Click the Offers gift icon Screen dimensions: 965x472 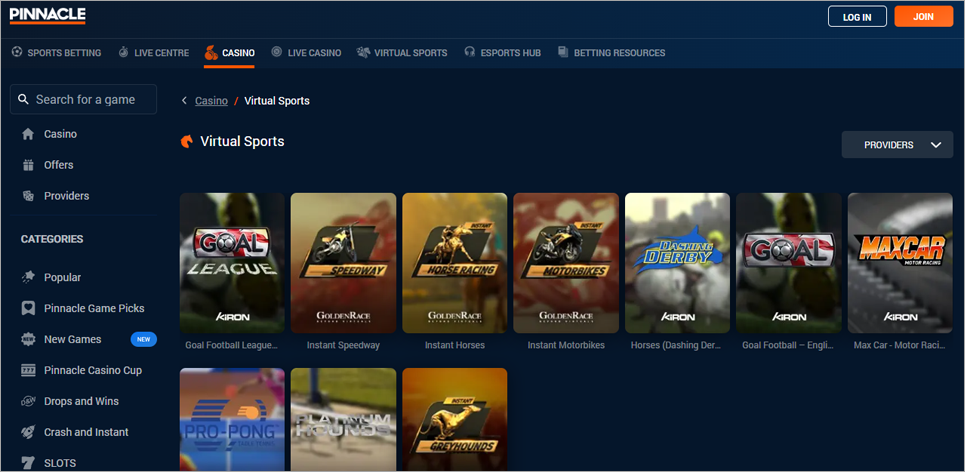point(28,165)
